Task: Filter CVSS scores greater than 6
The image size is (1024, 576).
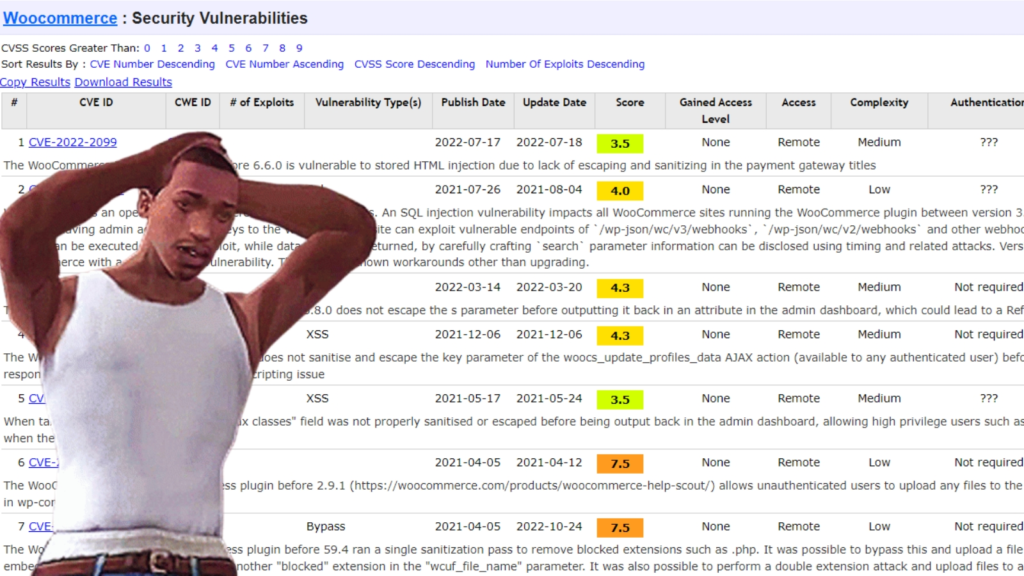Action: 248,48
